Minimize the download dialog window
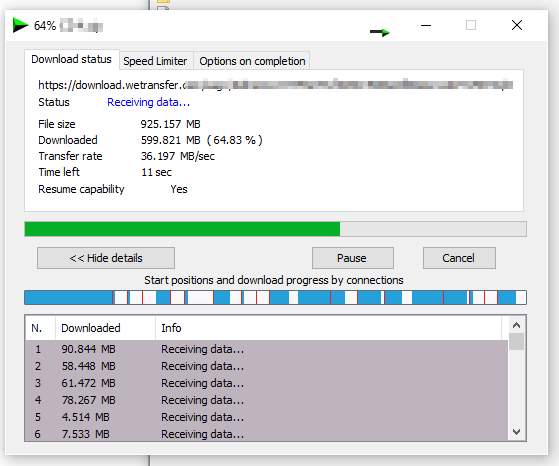Viewport: 559px width, 466px height. click(426, 25)
